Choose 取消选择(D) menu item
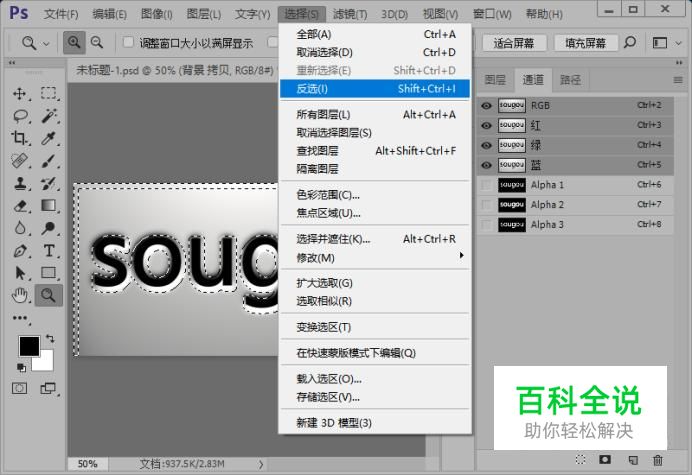The width and height of the screenshot is (692, 475). tap(375, 52)
